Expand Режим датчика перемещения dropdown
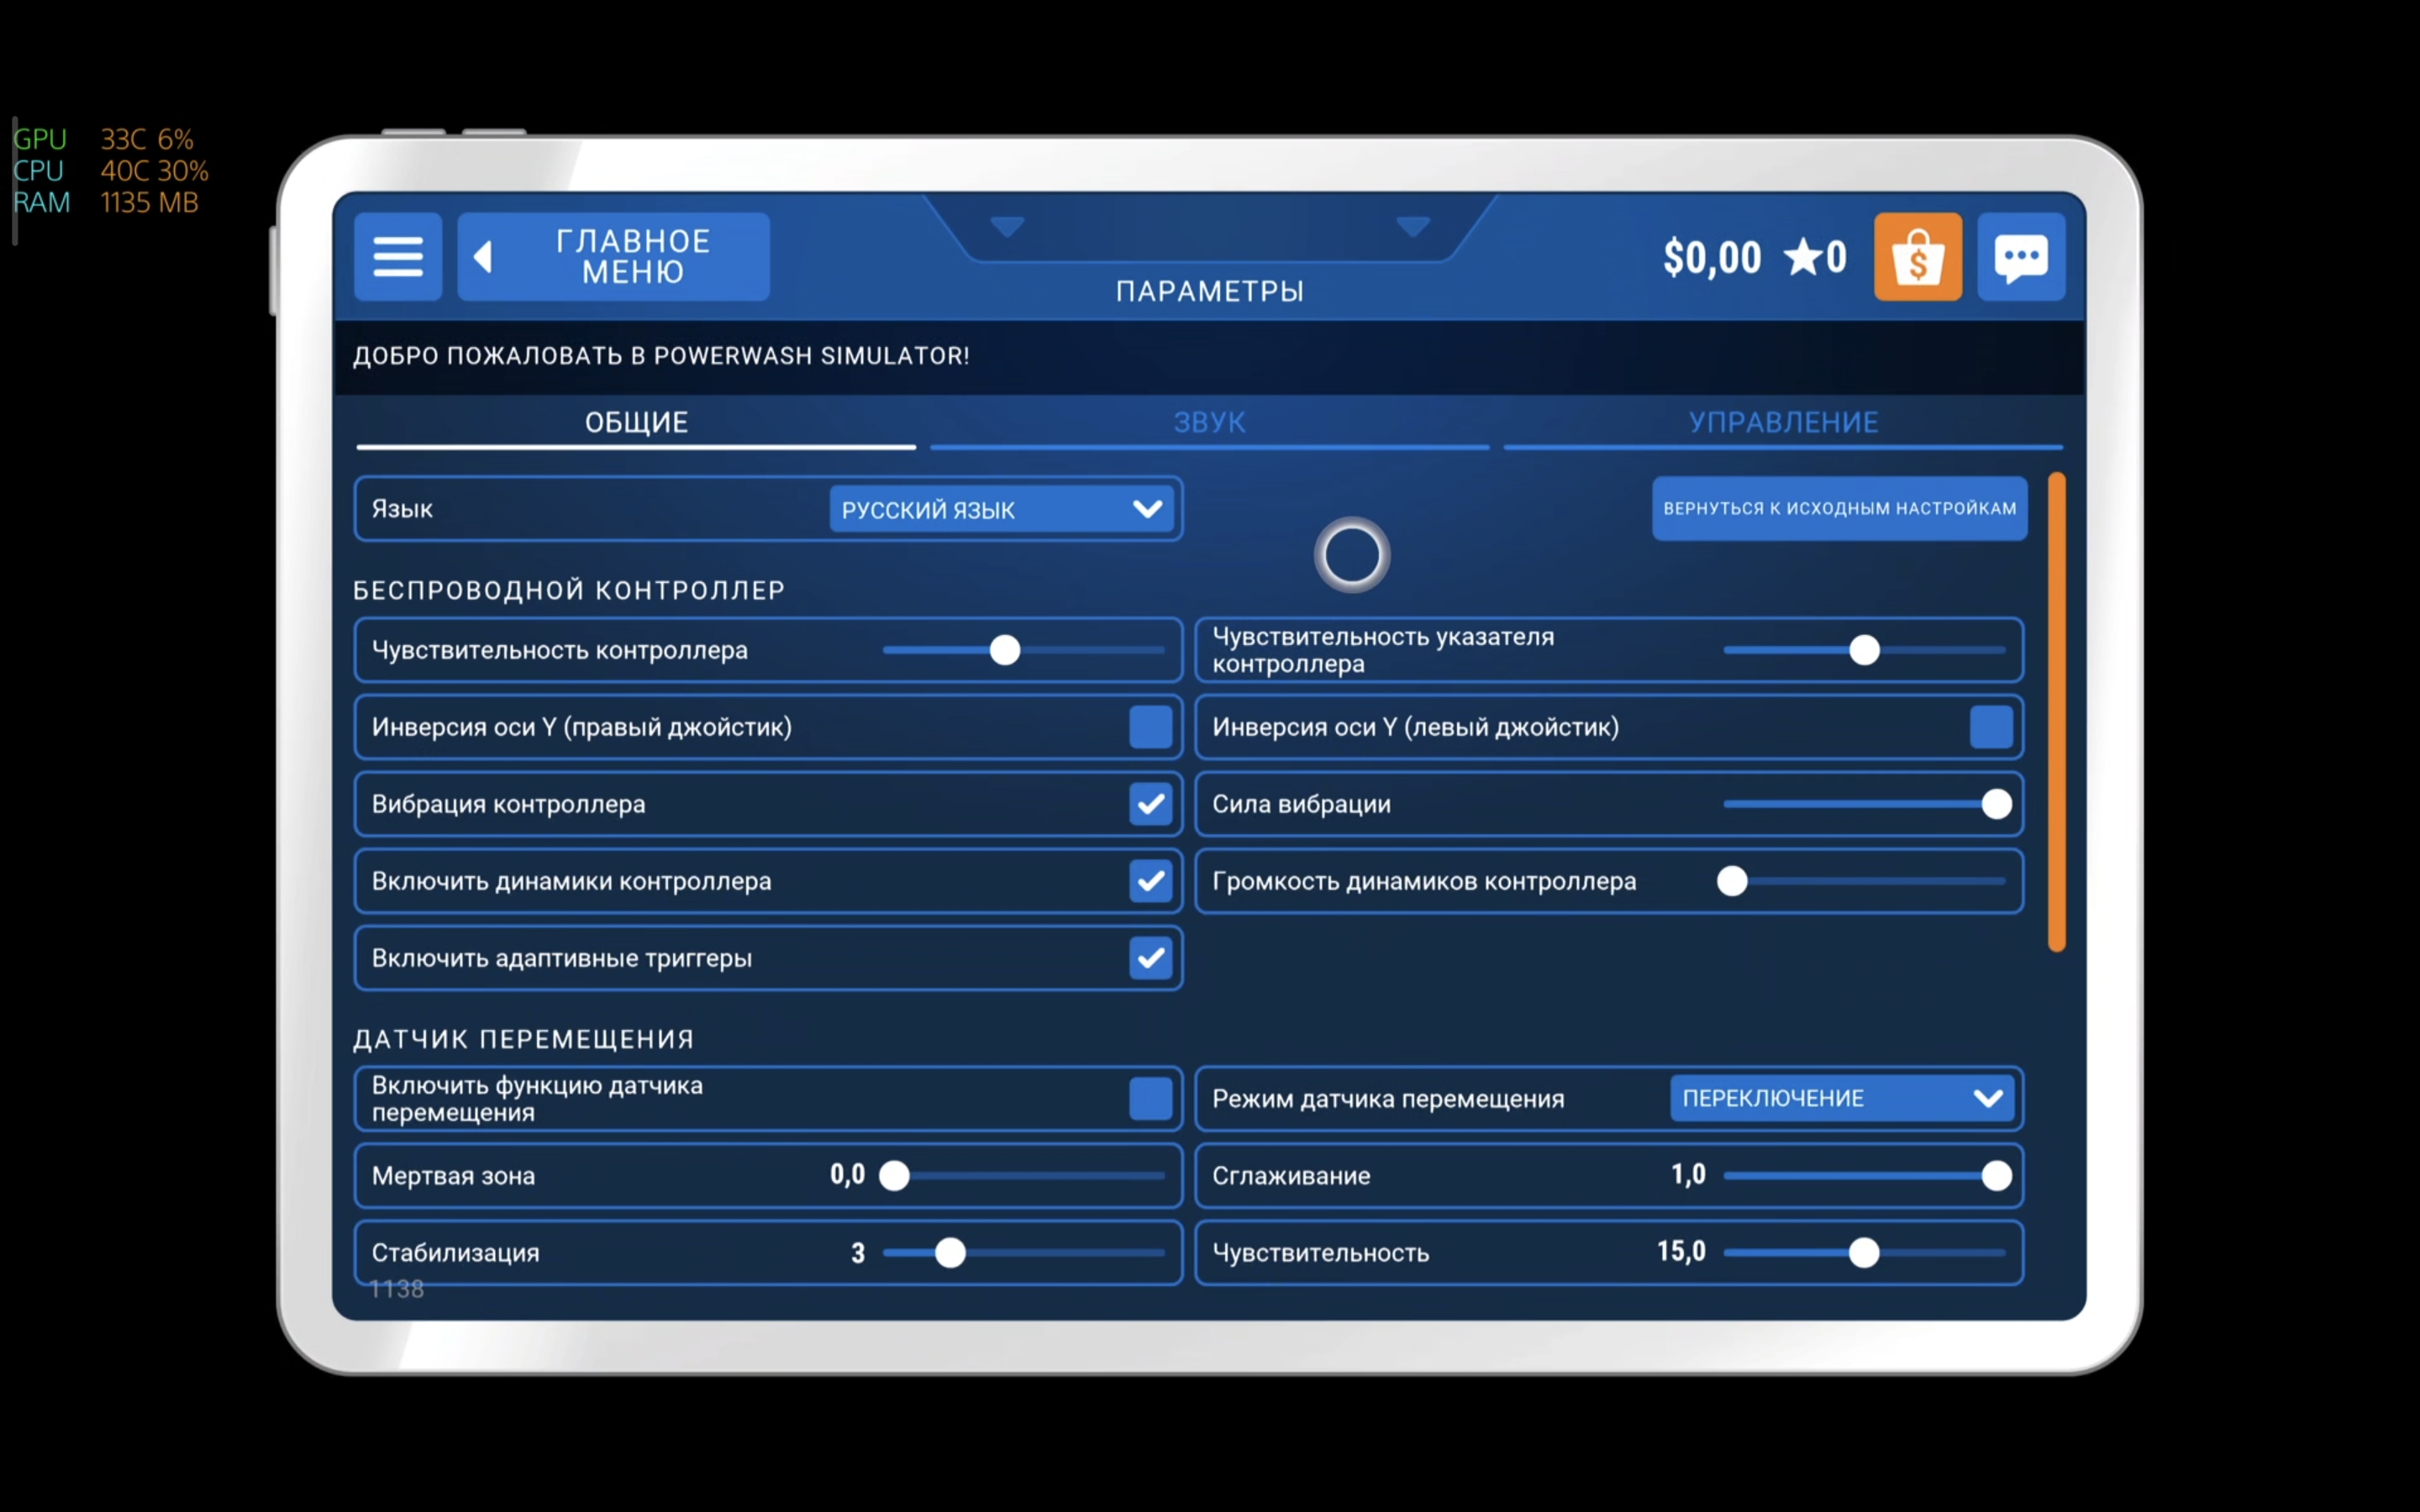This screenshot has height=1512, width=2420. click(x=1842, y=1098)
